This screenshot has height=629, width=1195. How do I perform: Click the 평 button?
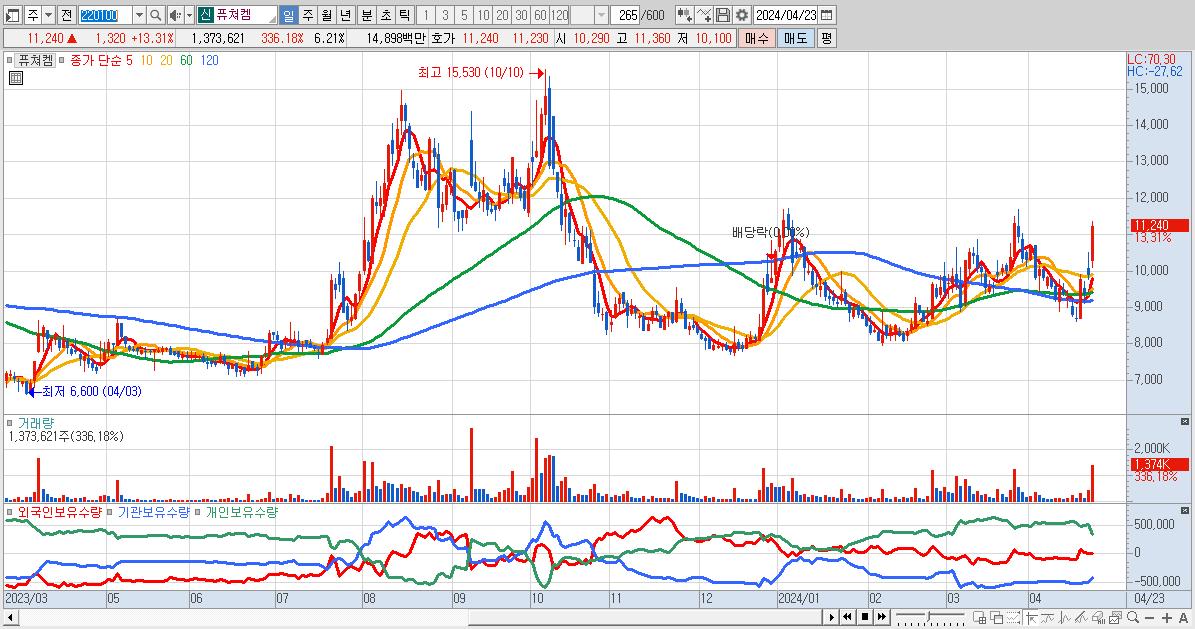coord(827,37)
